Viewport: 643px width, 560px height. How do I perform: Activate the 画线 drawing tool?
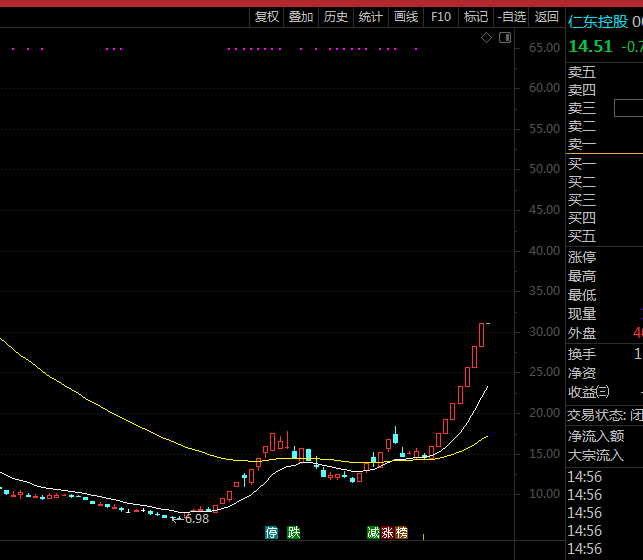pos(406,17)
